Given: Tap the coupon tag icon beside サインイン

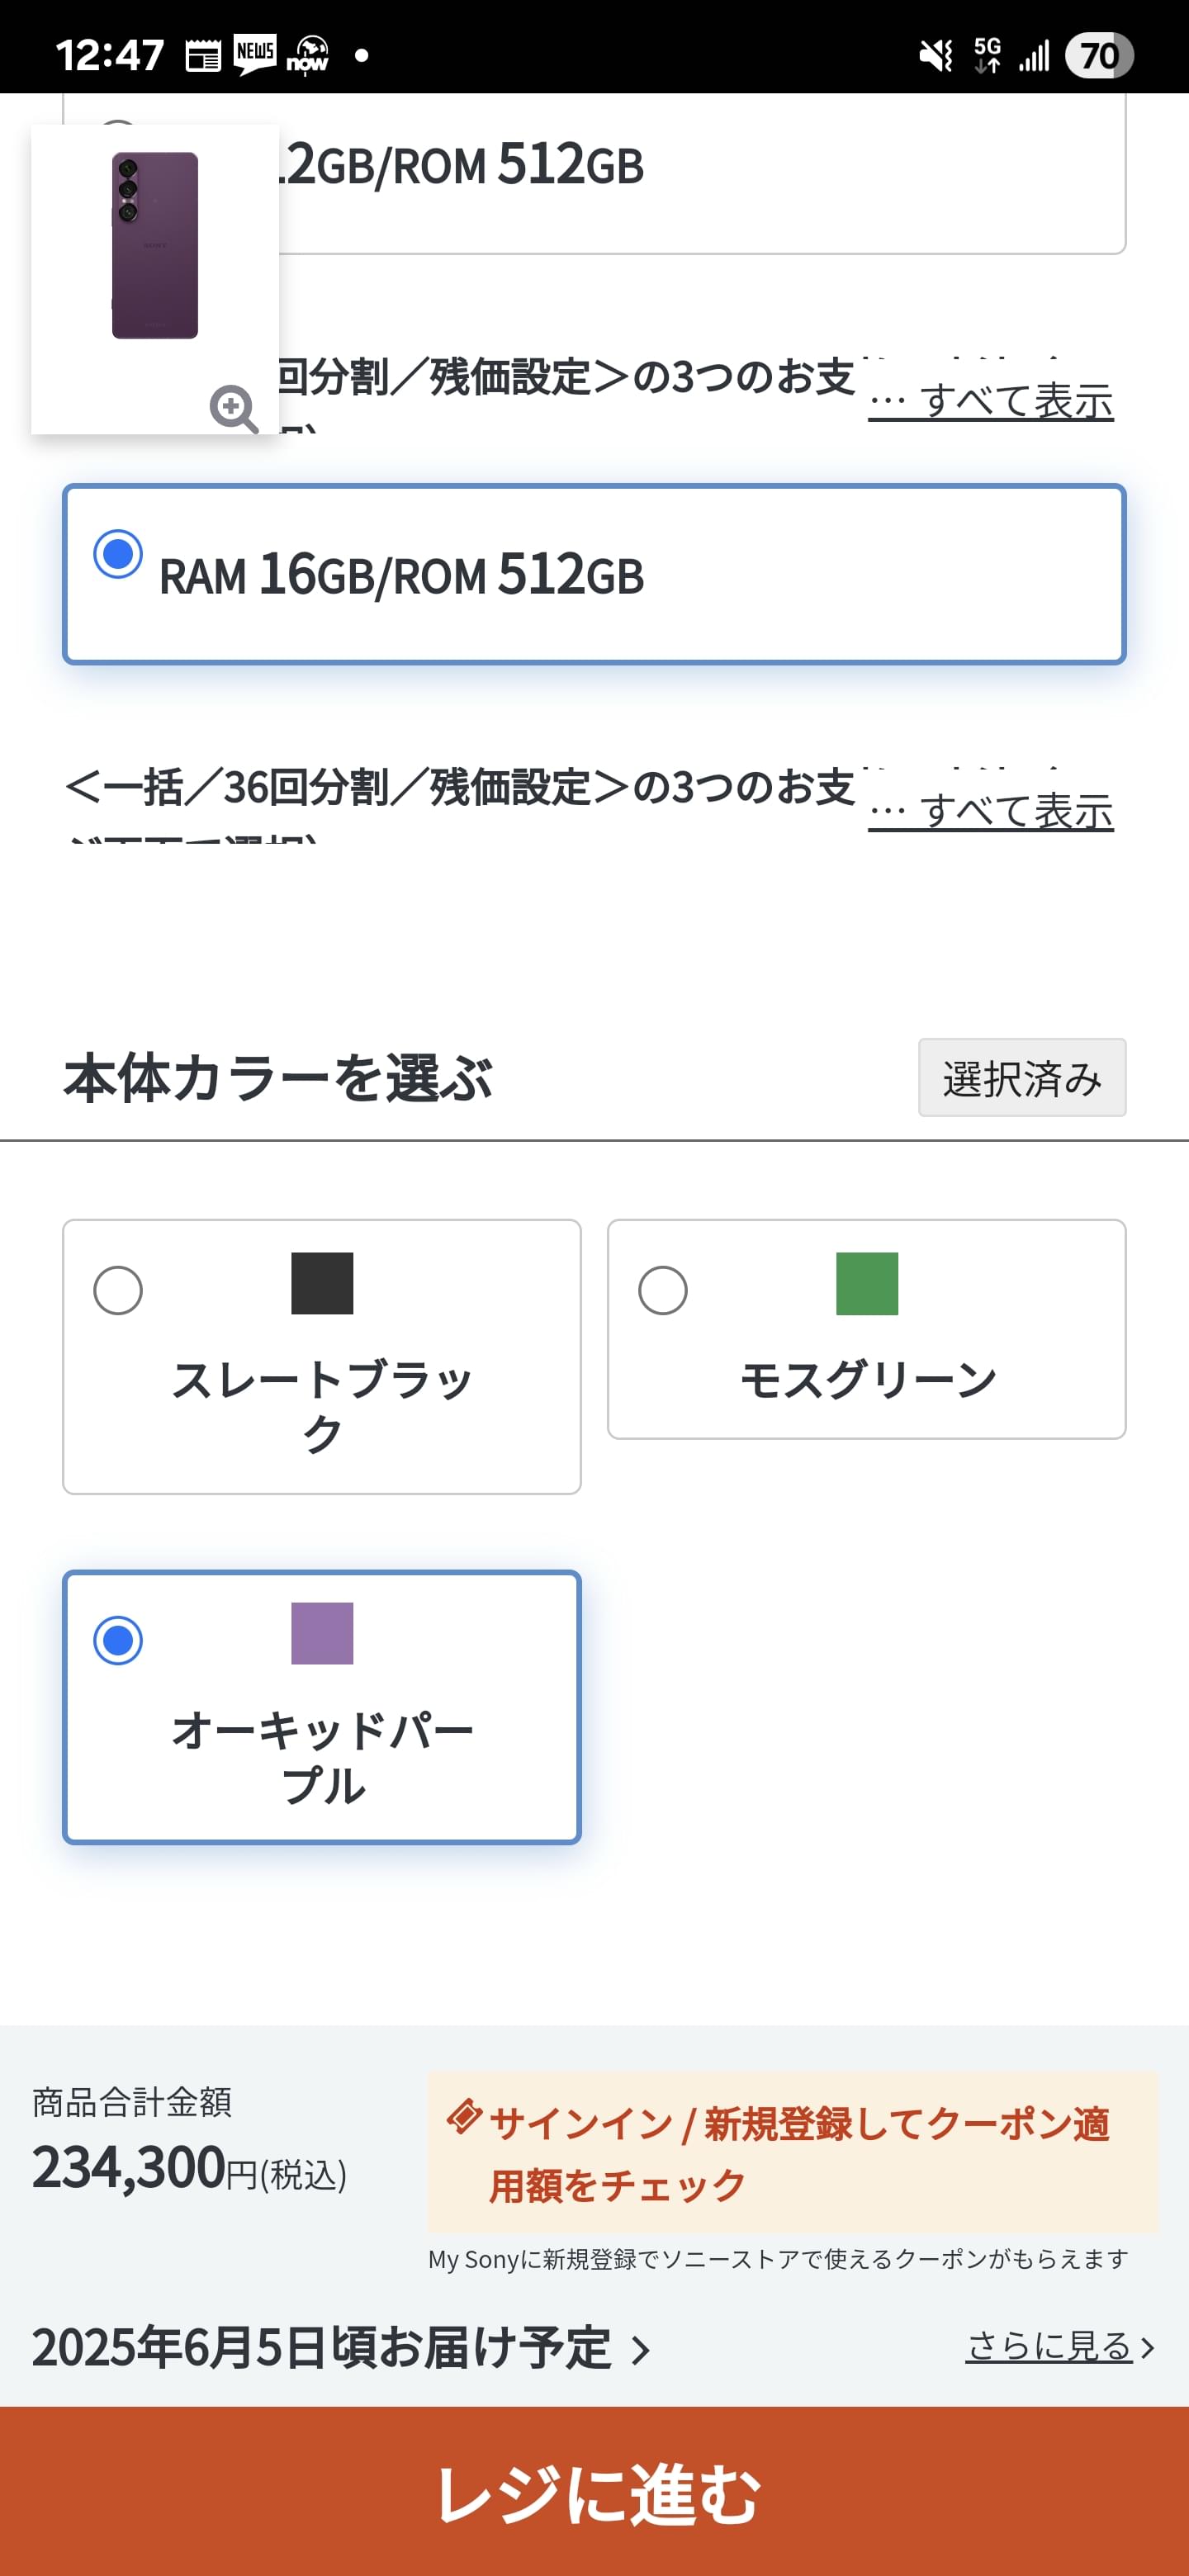Looking at the screenshot, I should 463,2117.
